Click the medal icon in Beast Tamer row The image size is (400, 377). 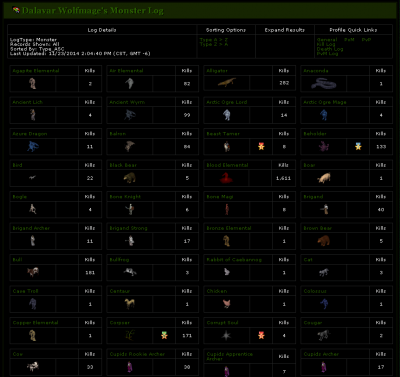click(x=261, y=146)
